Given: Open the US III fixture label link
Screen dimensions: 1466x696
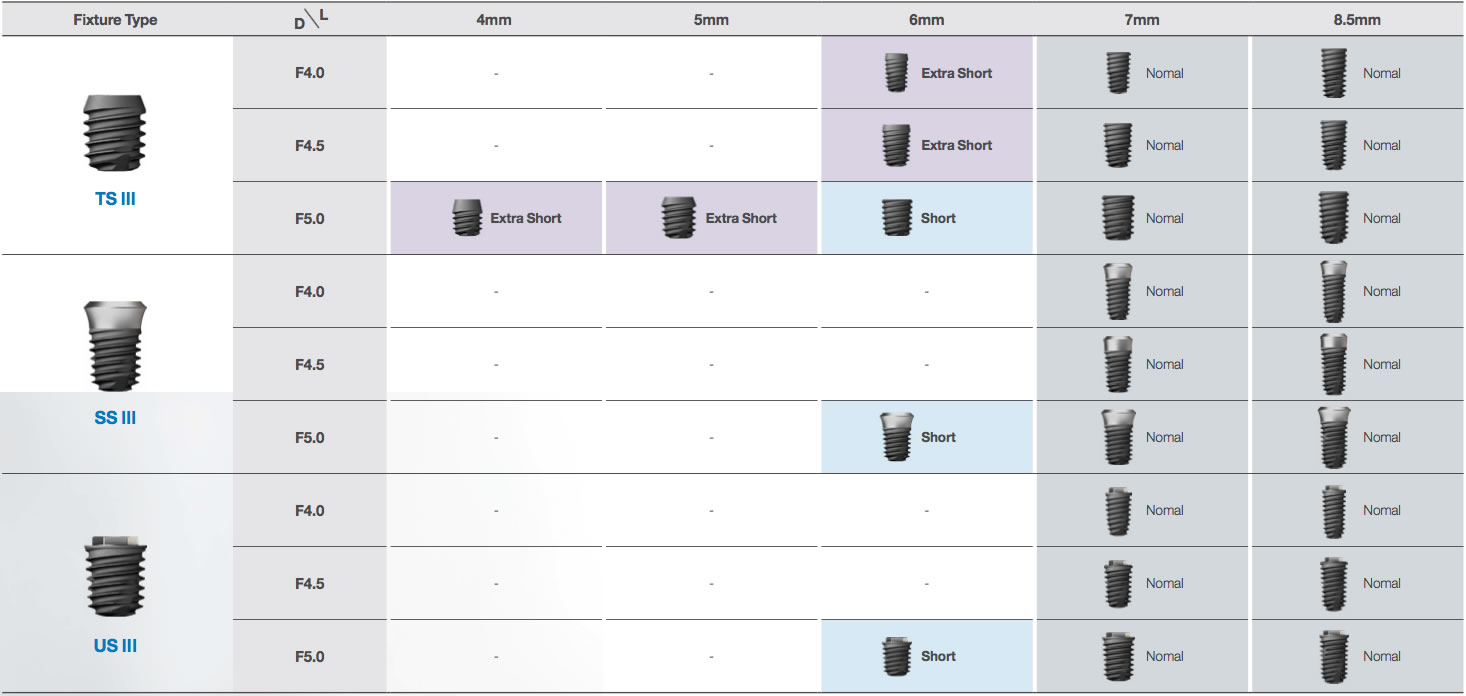Looking at the screenshot, I should [115, 646].
